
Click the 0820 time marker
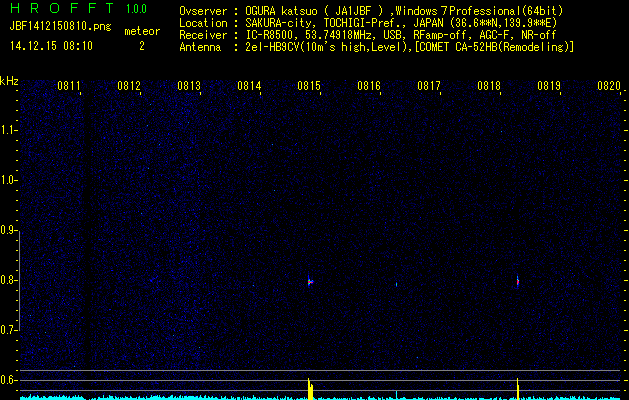(x=609, y=85)
